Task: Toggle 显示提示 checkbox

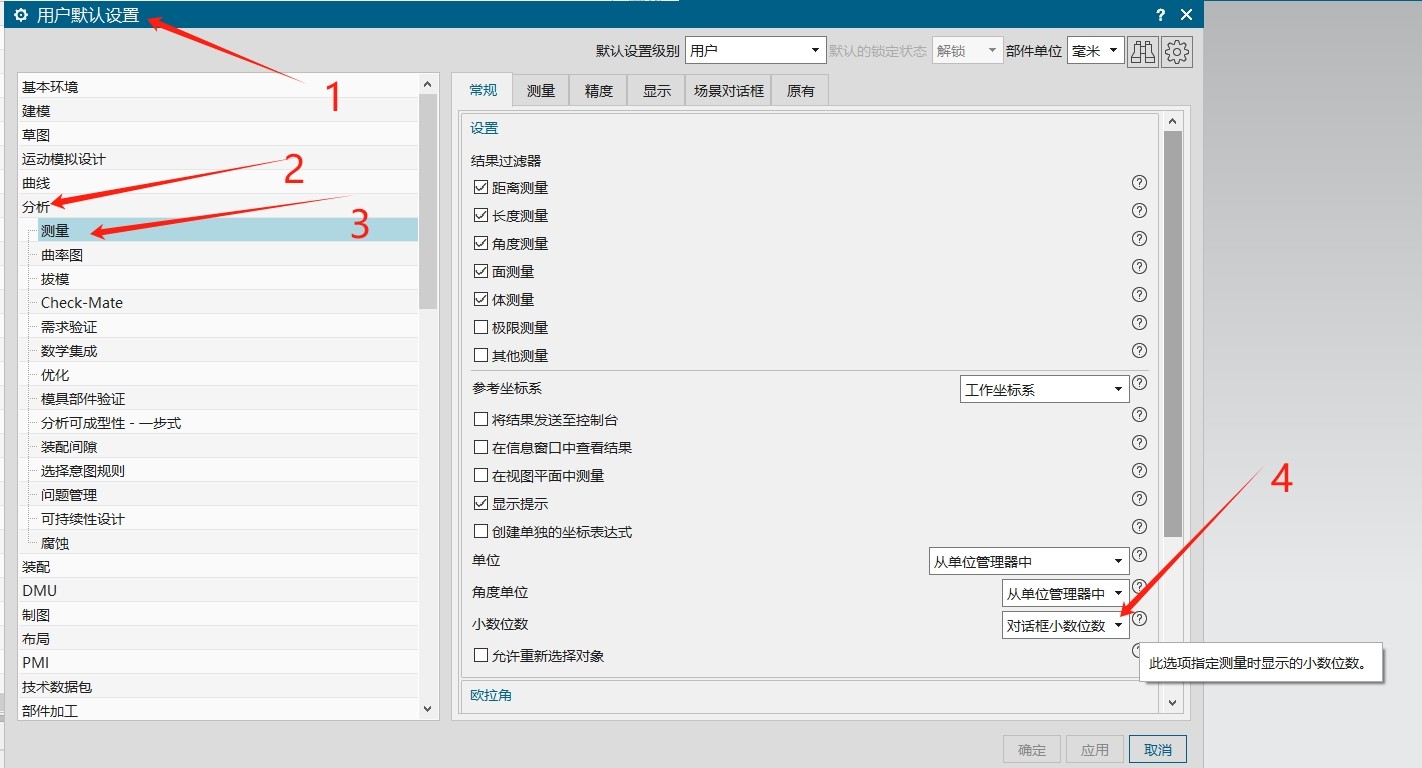Action: tap(481, 504)
